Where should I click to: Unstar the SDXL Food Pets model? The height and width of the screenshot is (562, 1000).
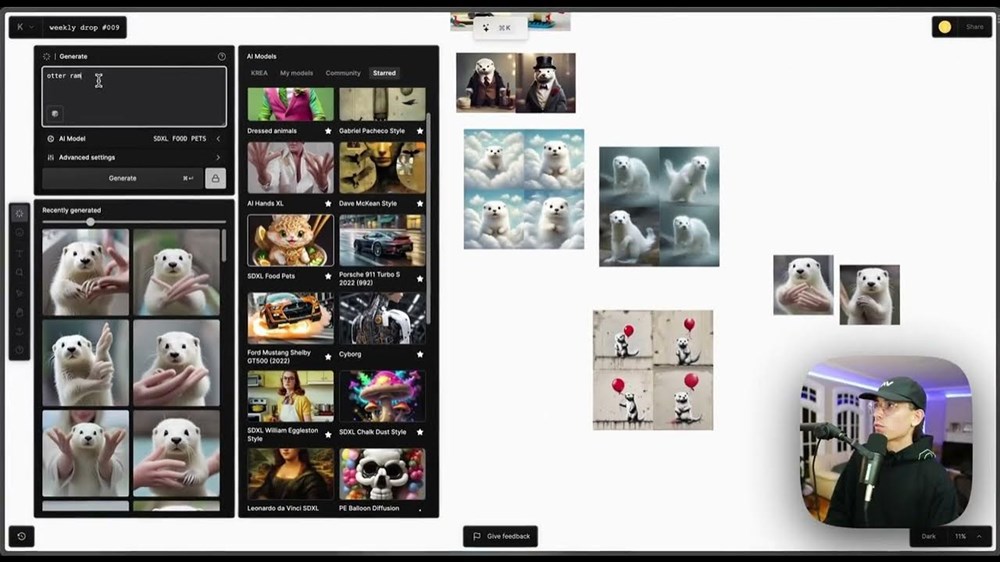coord(328,276)
